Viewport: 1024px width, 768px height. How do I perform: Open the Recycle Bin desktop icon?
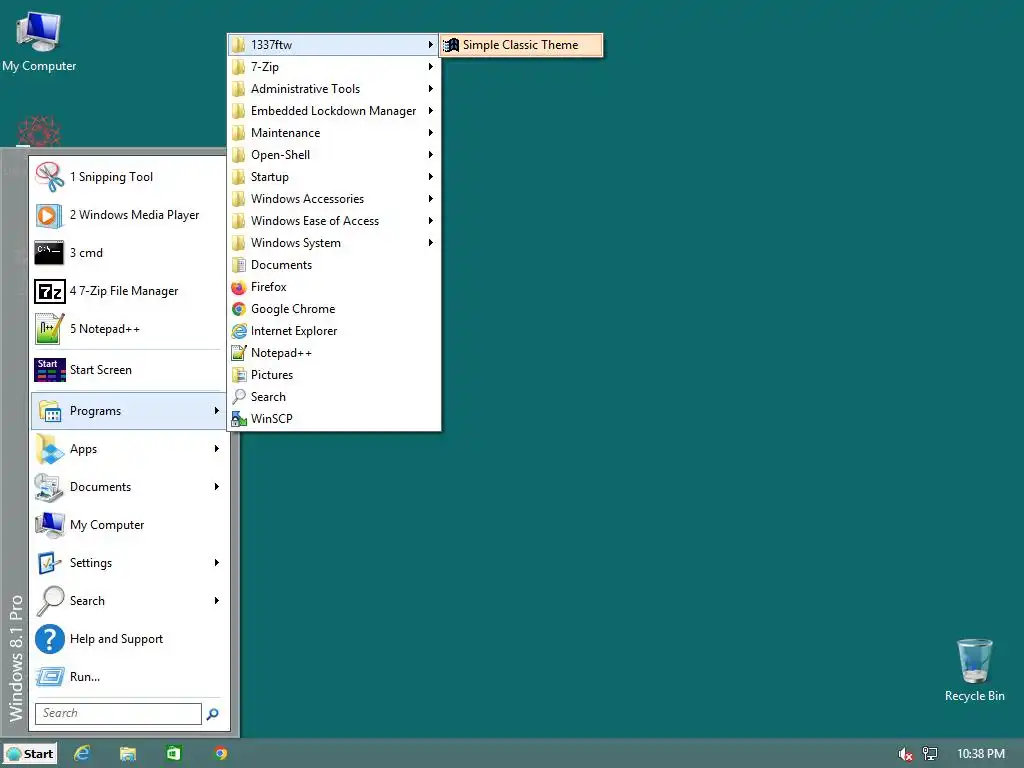tap(974, 661)
